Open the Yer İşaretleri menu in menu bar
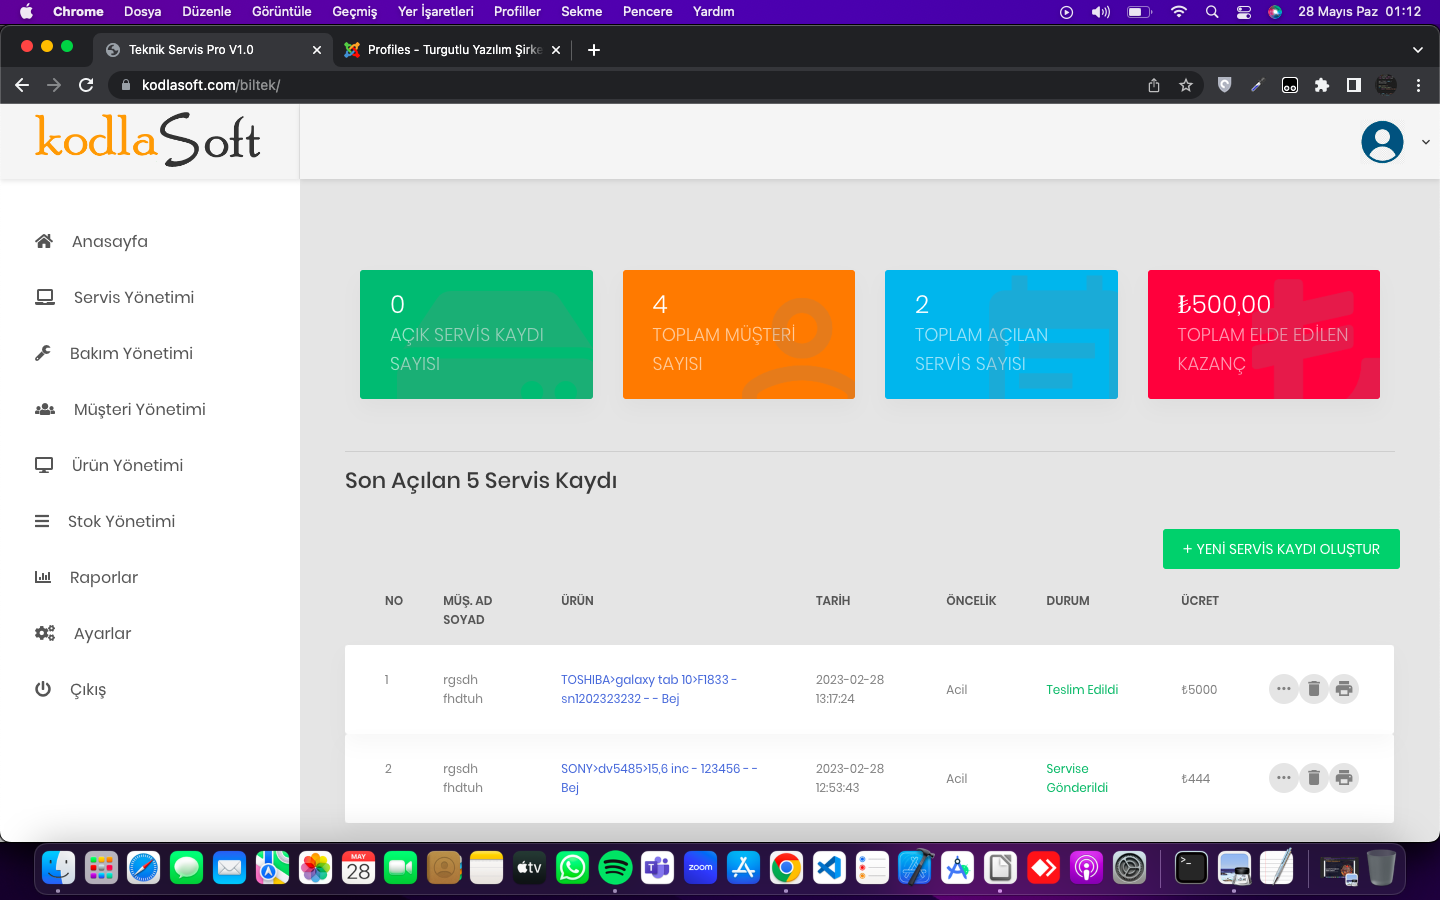Image resolution: width=1440 pixels, height=900 pixels. 435,12
